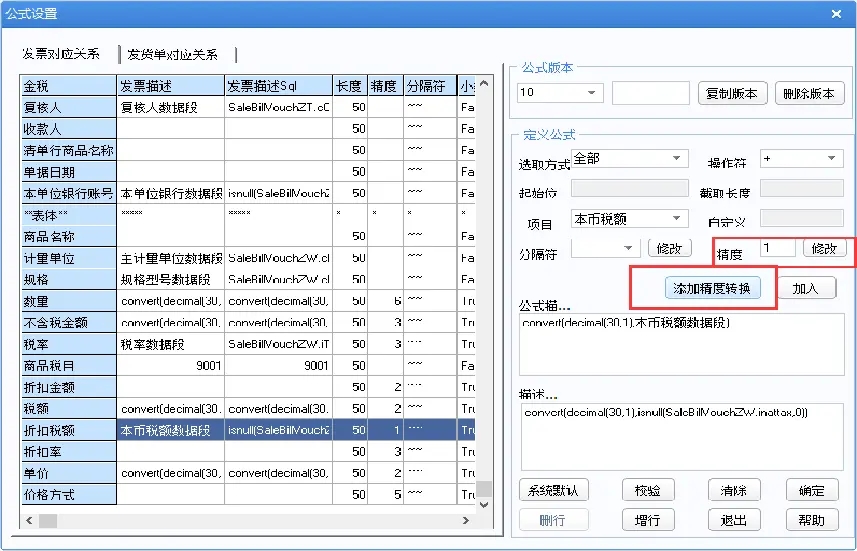Click the 长度 column header
The height and width of the screenshot is (551, 857).
350,86
